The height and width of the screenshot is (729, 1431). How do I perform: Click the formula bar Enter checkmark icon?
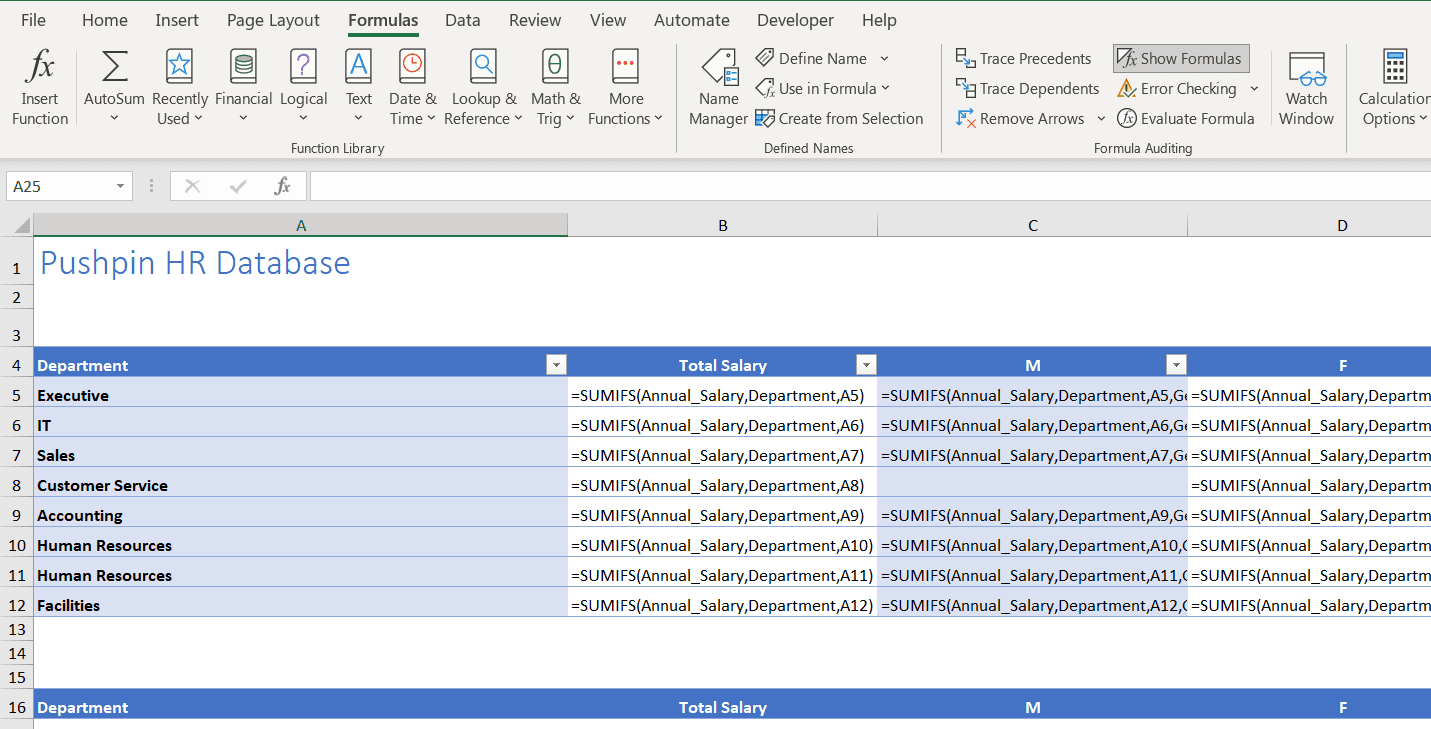click(238, 186)
